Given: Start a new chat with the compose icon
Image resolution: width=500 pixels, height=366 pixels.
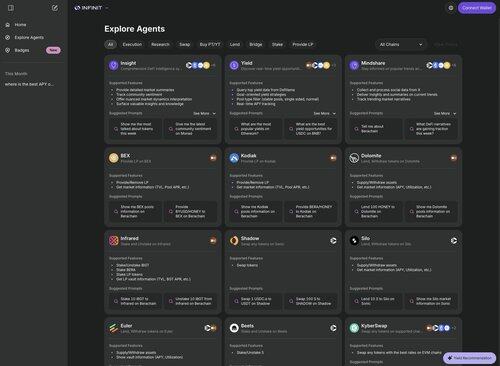Looking at the screenshot, I should [x=55, y=8].
